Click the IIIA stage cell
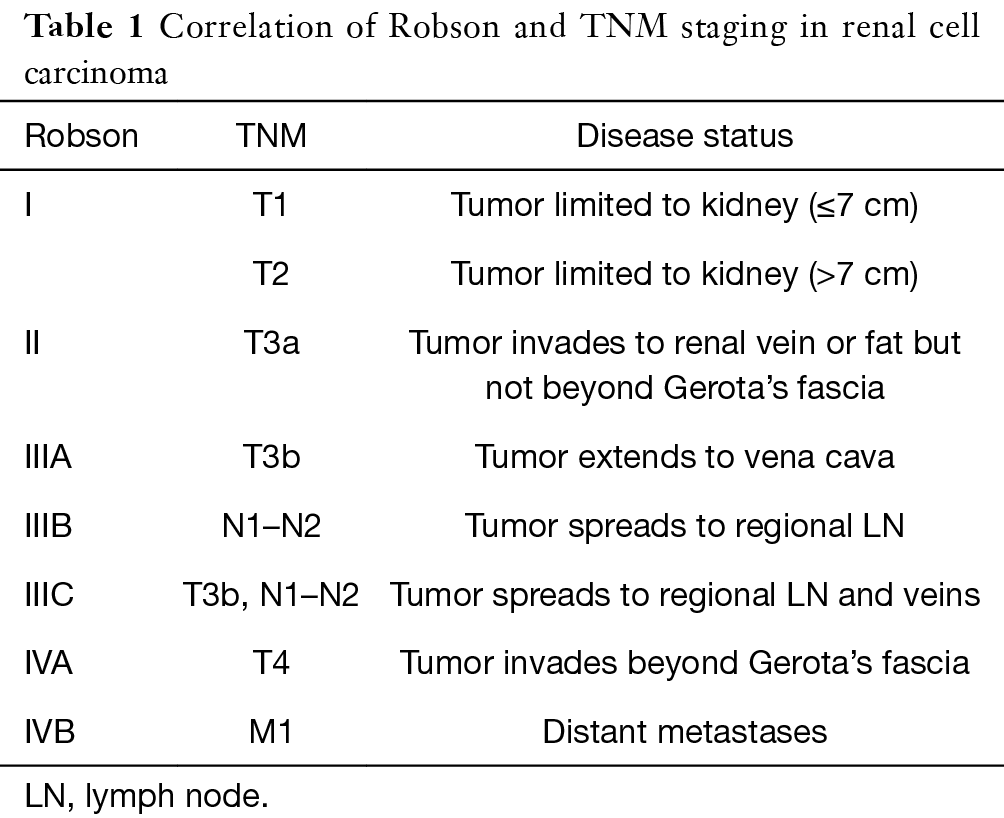This screenshot has width=1004, height=818. tap(49, 457)
